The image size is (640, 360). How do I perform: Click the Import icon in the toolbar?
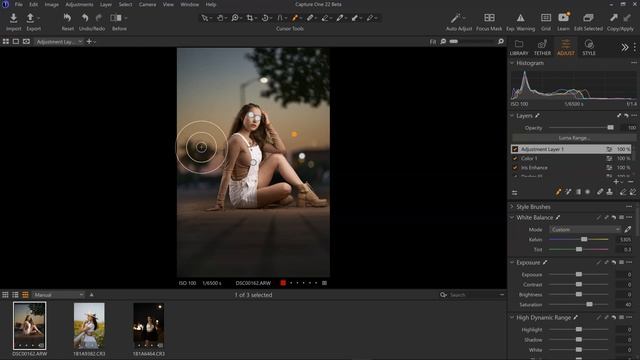pyautogui.click(x=13, y=18)
